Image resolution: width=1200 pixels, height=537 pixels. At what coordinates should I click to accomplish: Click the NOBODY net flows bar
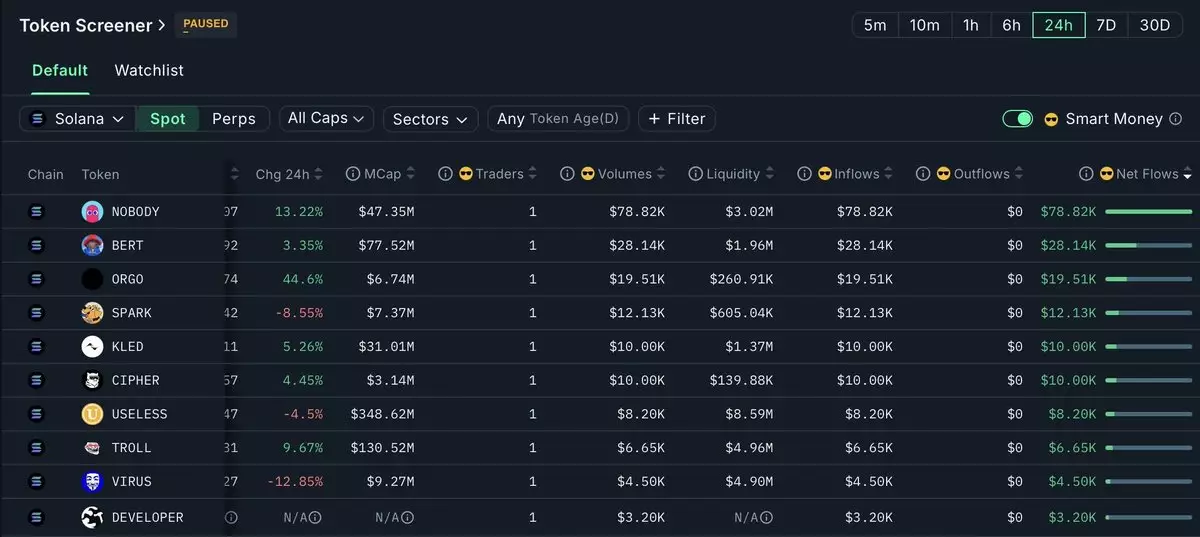[1148, 212]
